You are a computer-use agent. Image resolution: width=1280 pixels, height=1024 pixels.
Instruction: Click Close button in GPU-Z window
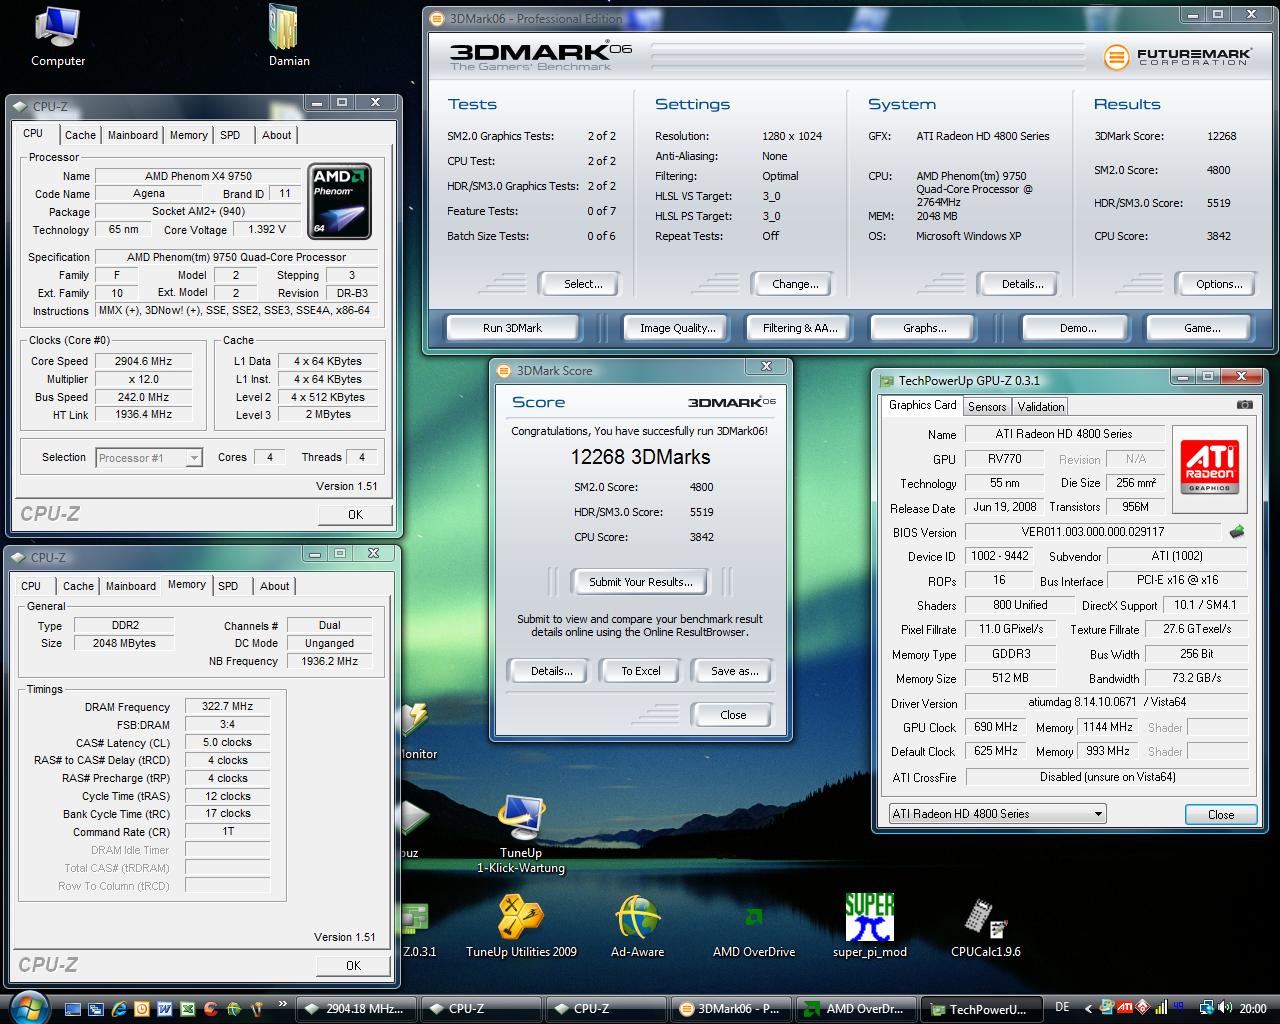(x=1220, y=814)
